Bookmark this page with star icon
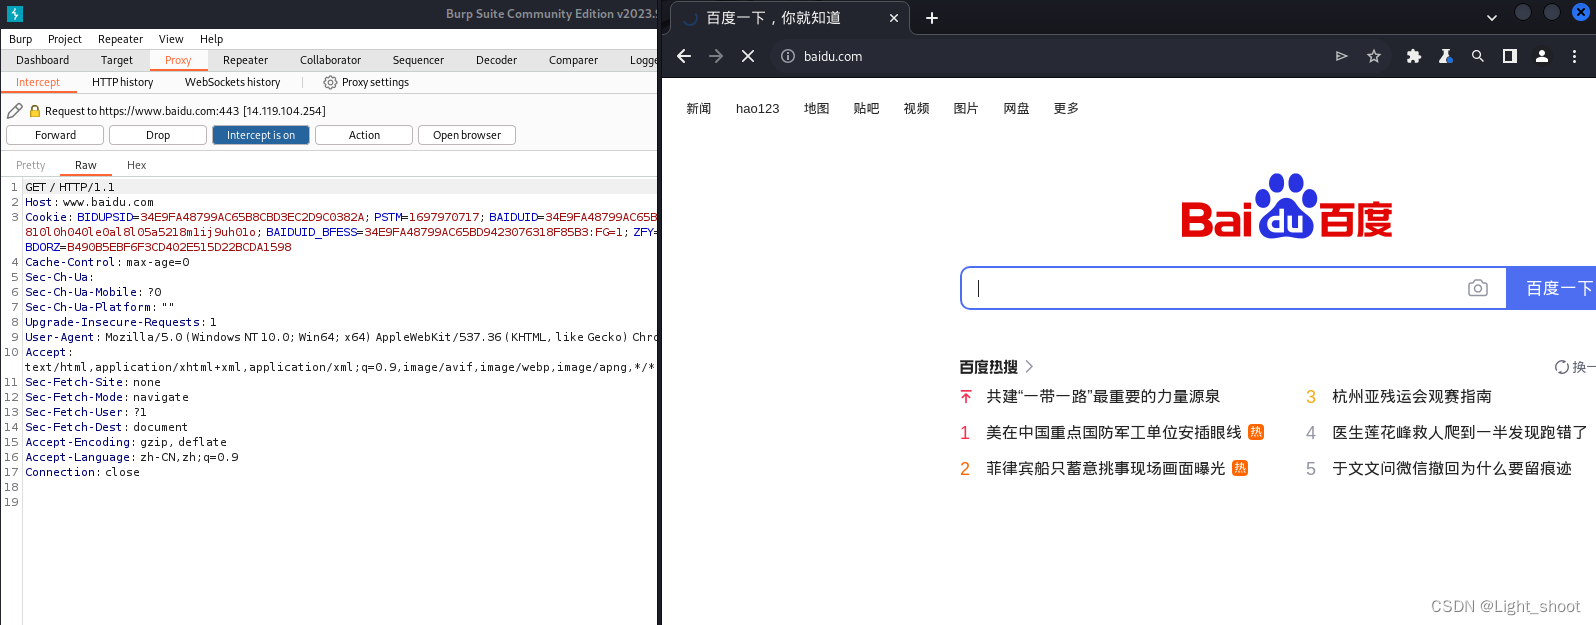The image size is (1596, 625). point(1374,56)
